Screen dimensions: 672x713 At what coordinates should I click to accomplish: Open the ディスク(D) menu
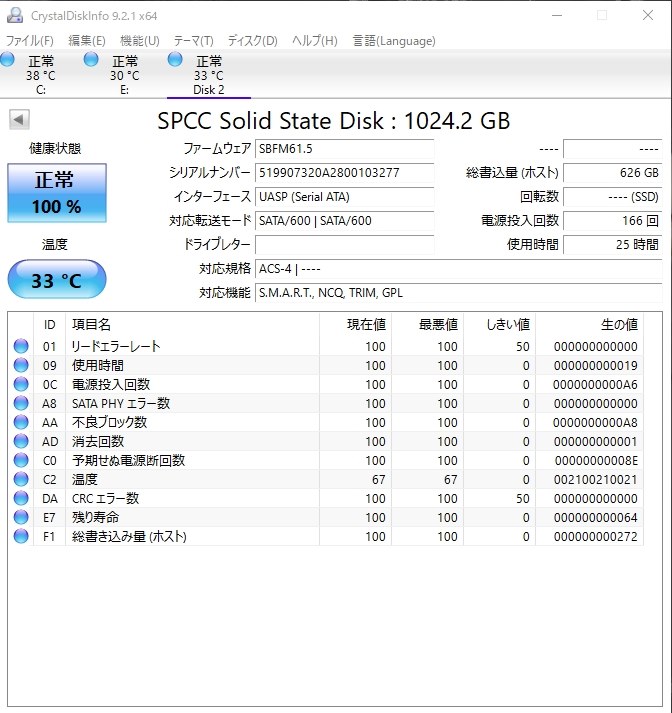point(252,41)
